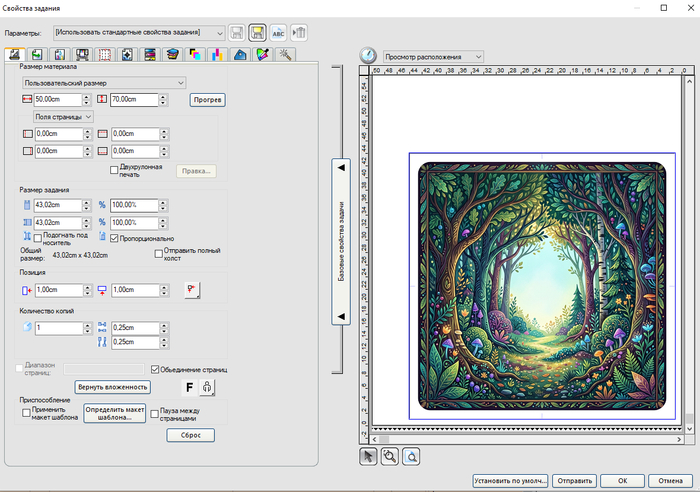Click the preview horizontal scrollbar track
700x492 pixels.
click(x=527, y=439)
